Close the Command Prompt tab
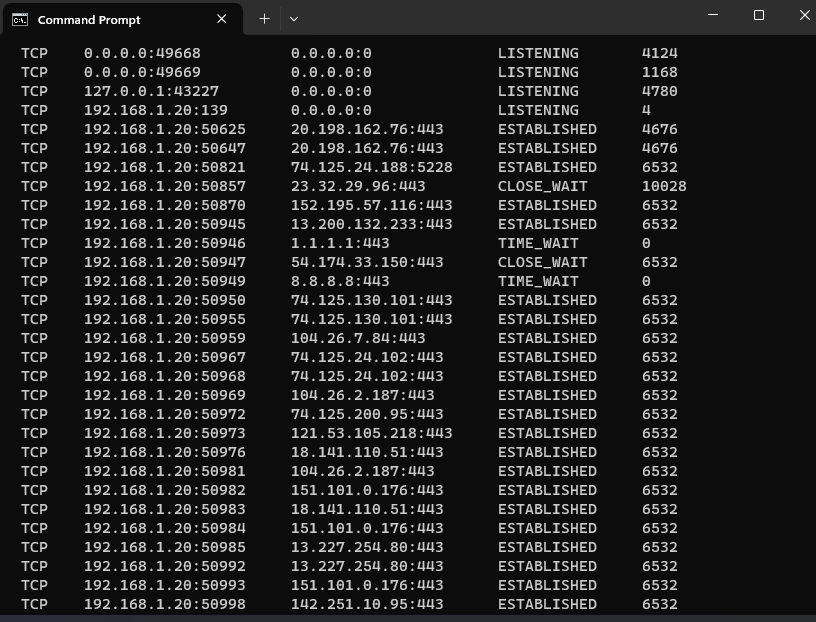Viewport: 816px width, 622px height. (x=221, y=19)
